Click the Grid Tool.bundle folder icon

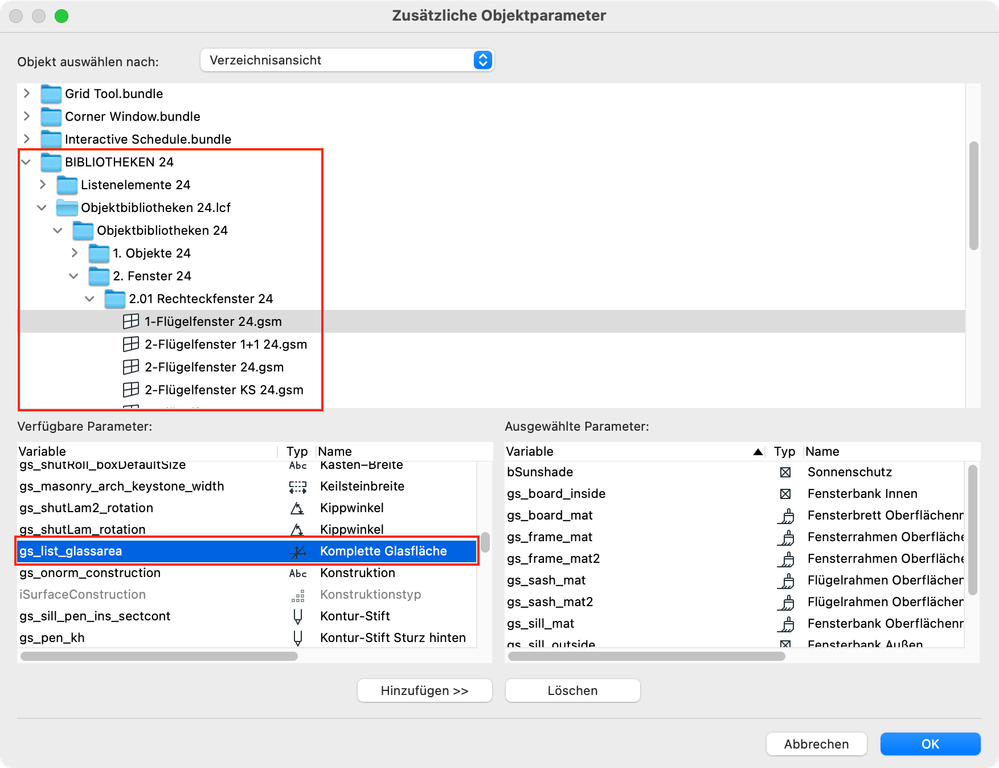[x=51, y=94]
